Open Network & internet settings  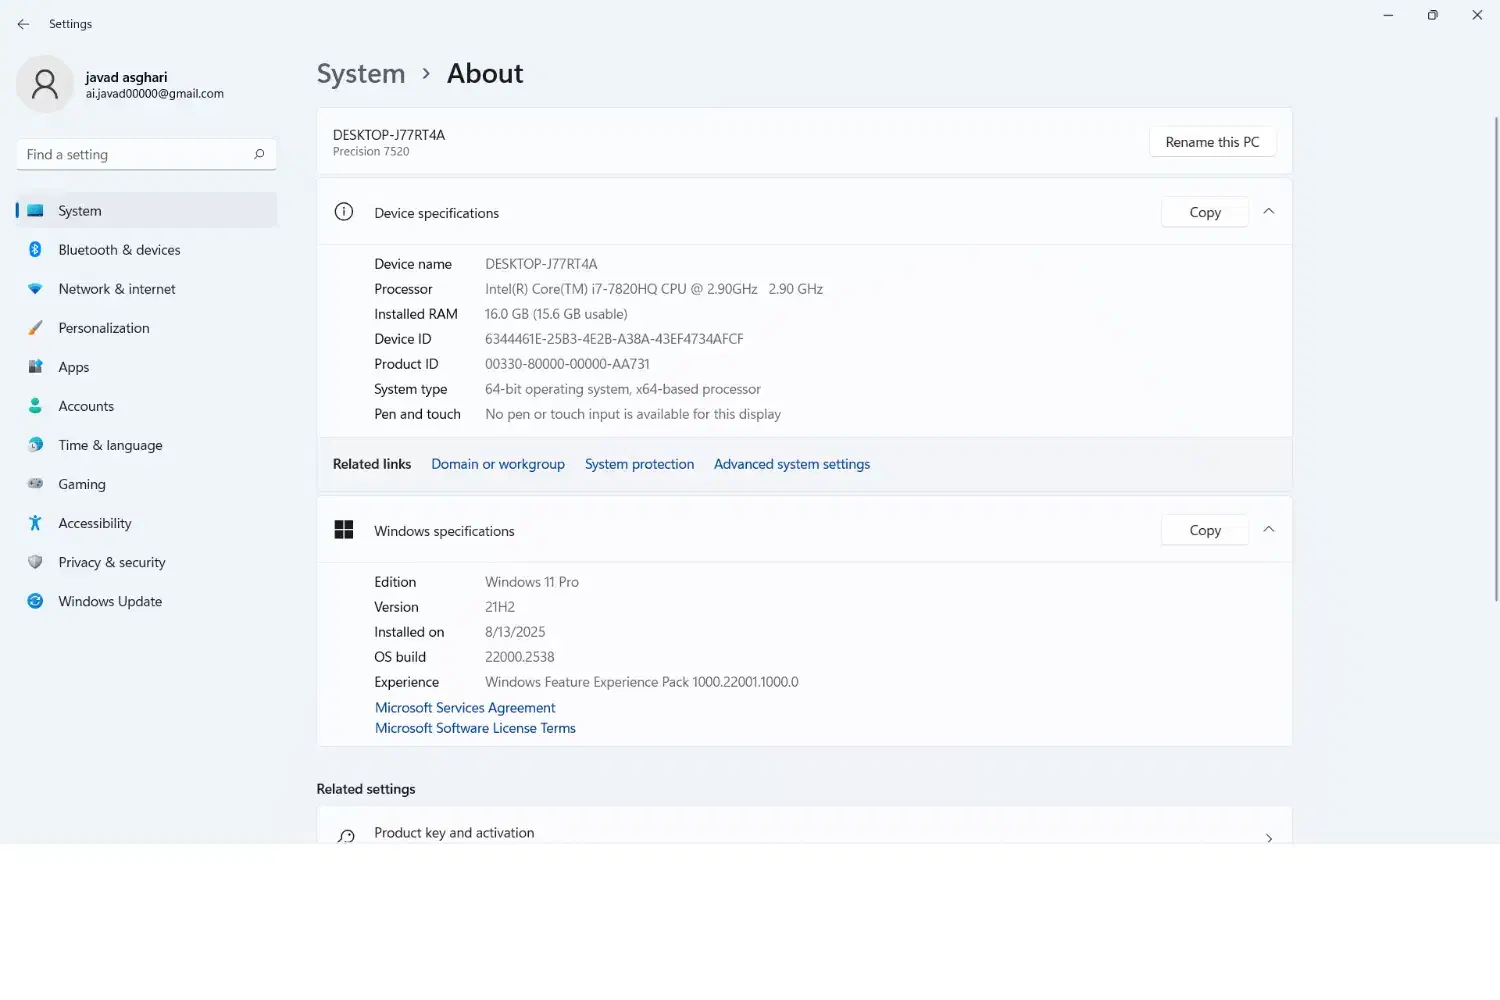(x=117, y=289)
